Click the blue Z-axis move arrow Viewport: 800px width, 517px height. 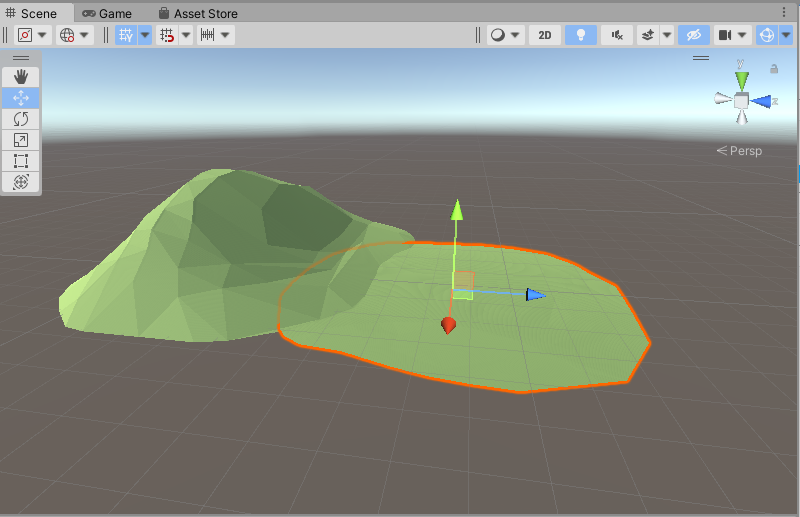[x=535, y=294]
